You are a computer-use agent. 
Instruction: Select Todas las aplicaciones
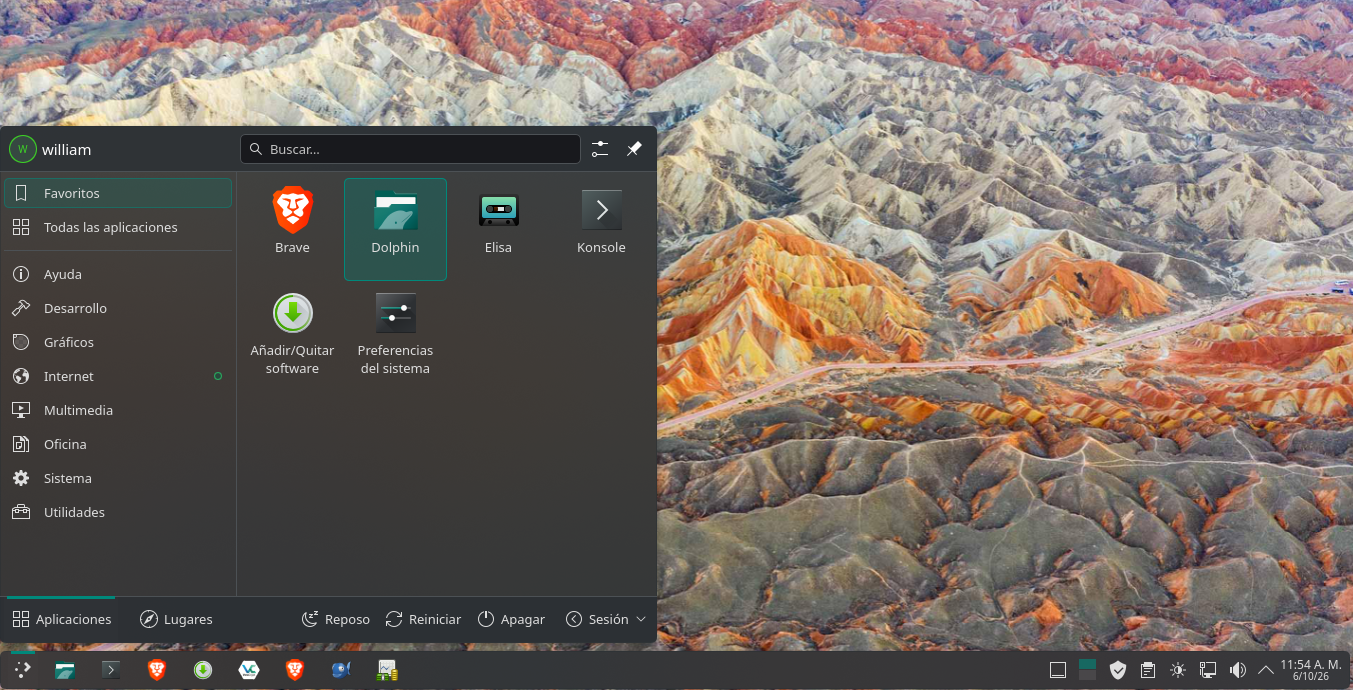coord(118,227)
